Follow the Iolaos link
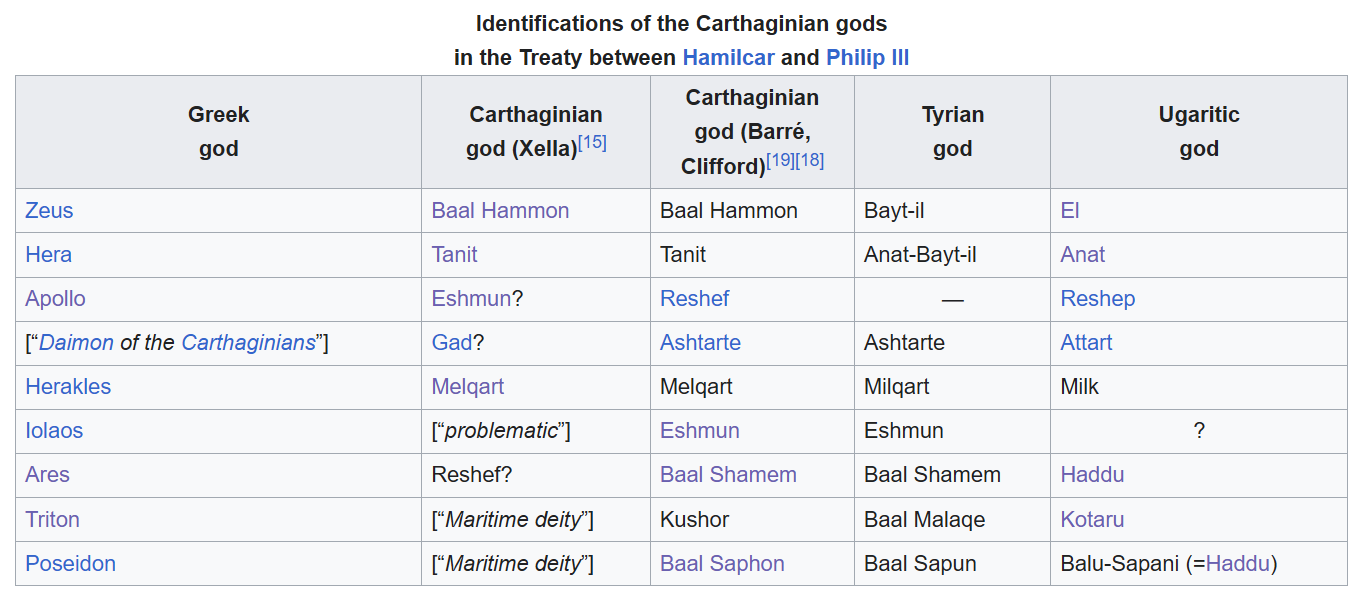1355x591 pixels. point(54,431)
